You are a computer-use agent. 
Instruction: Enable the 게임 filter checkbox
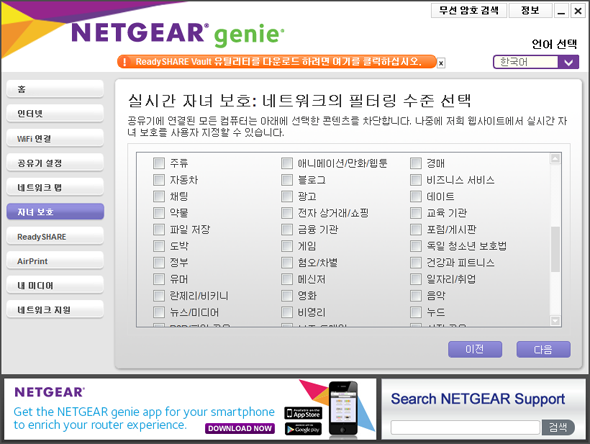[x=287, y=246]
